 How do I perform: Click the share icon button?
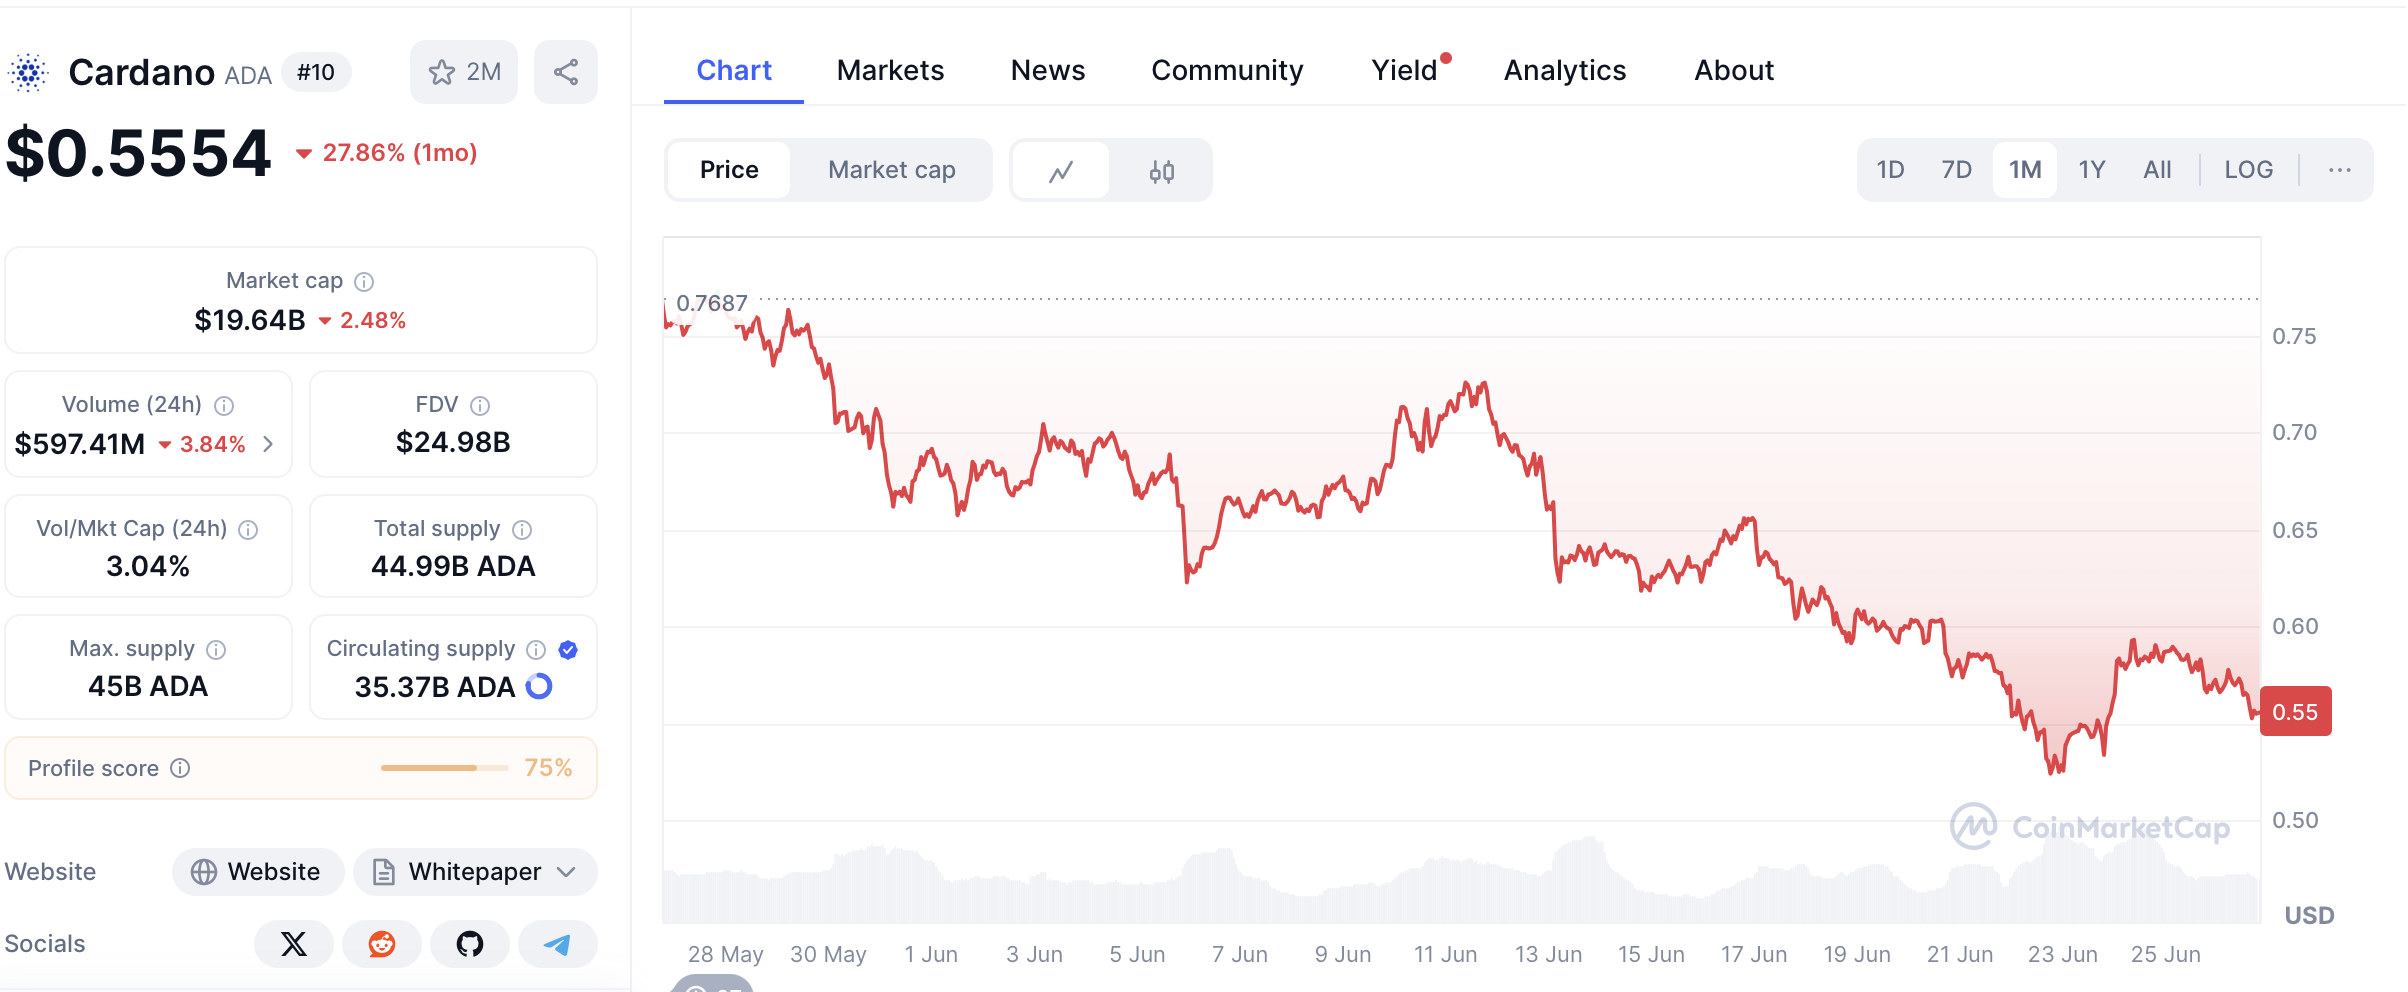tap(566, 72)
